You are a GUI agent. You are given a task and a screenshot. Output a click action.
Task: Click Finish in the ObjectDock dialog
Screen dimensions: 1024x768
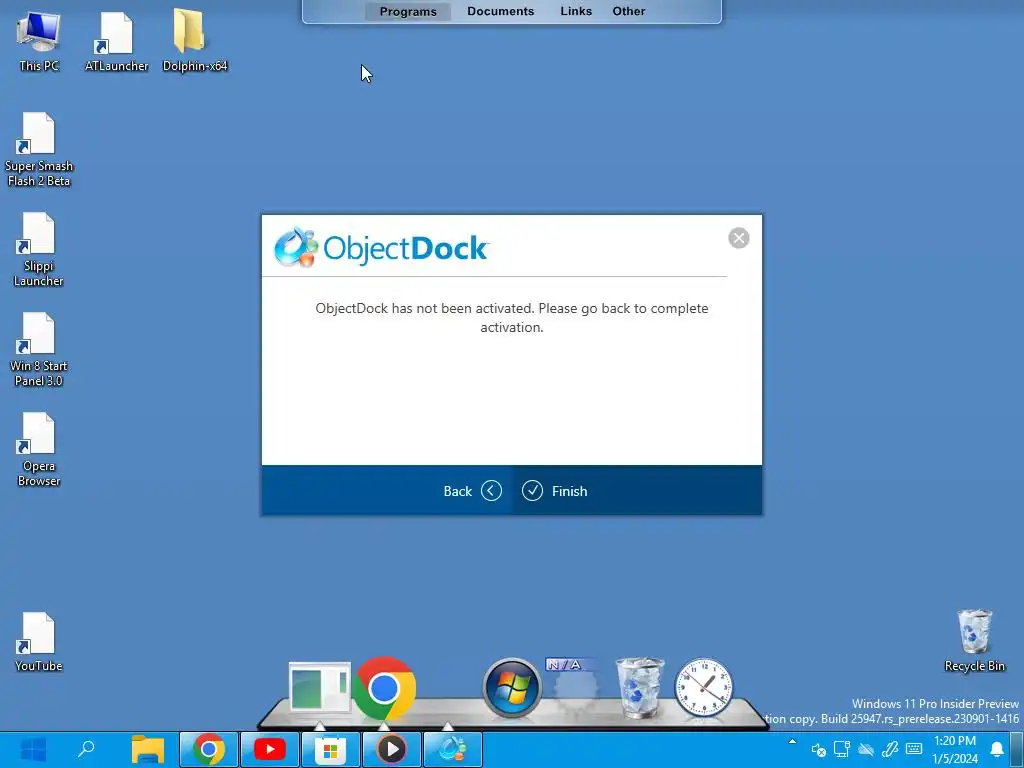554,490
